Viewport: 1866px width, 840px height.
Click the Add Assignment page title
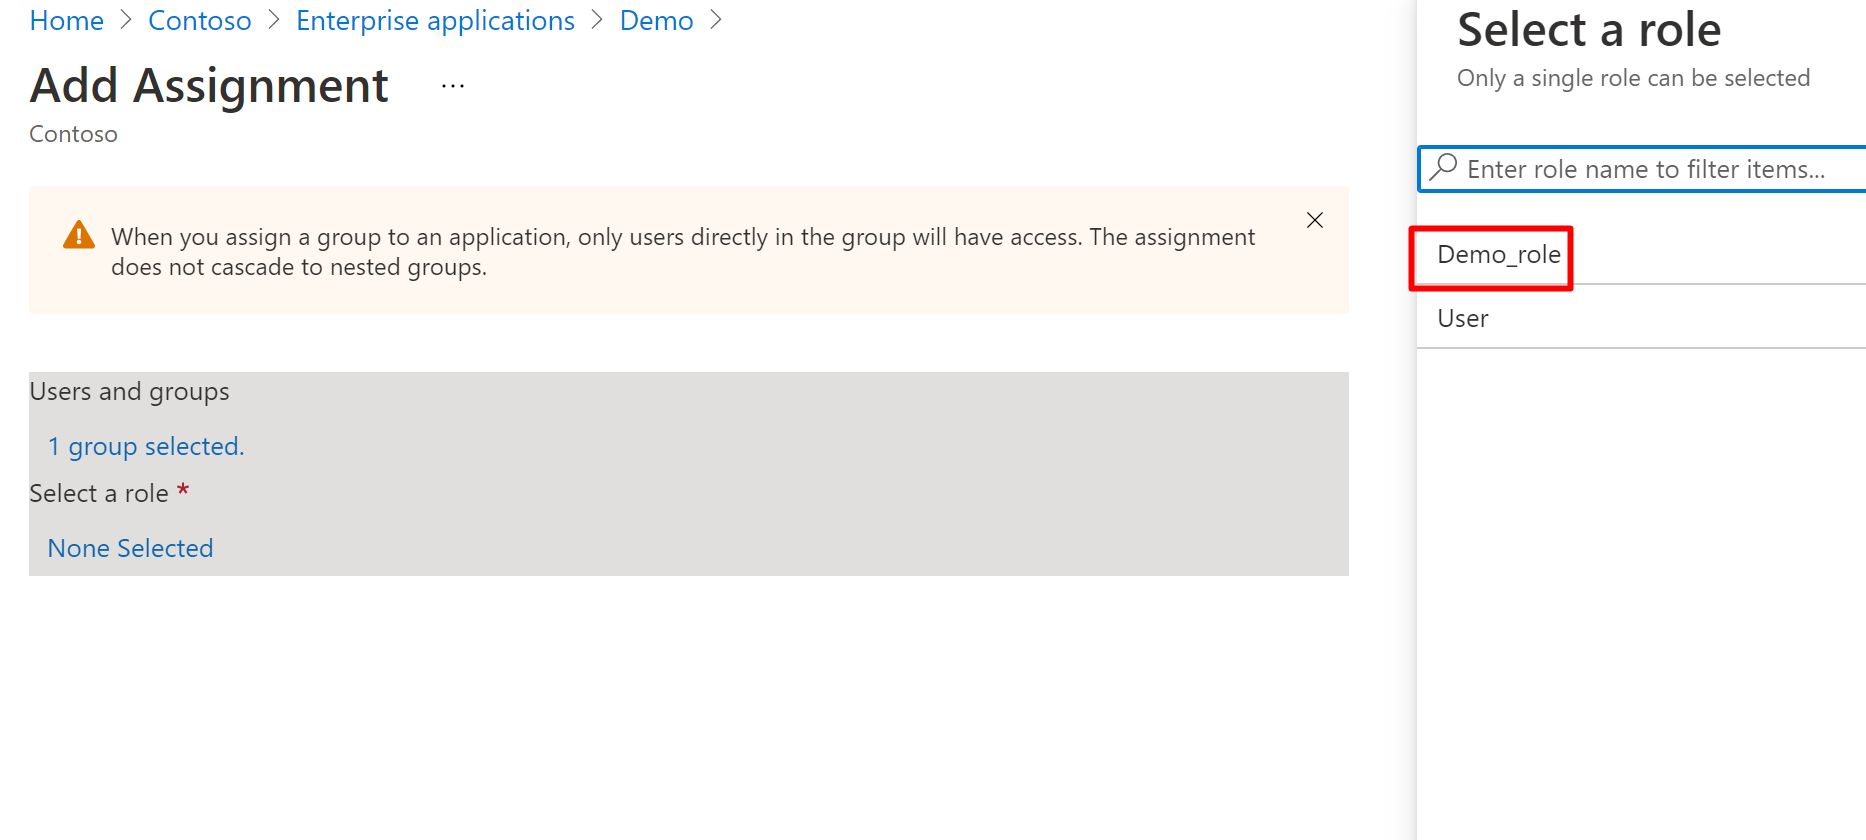[x=209, y=86]
